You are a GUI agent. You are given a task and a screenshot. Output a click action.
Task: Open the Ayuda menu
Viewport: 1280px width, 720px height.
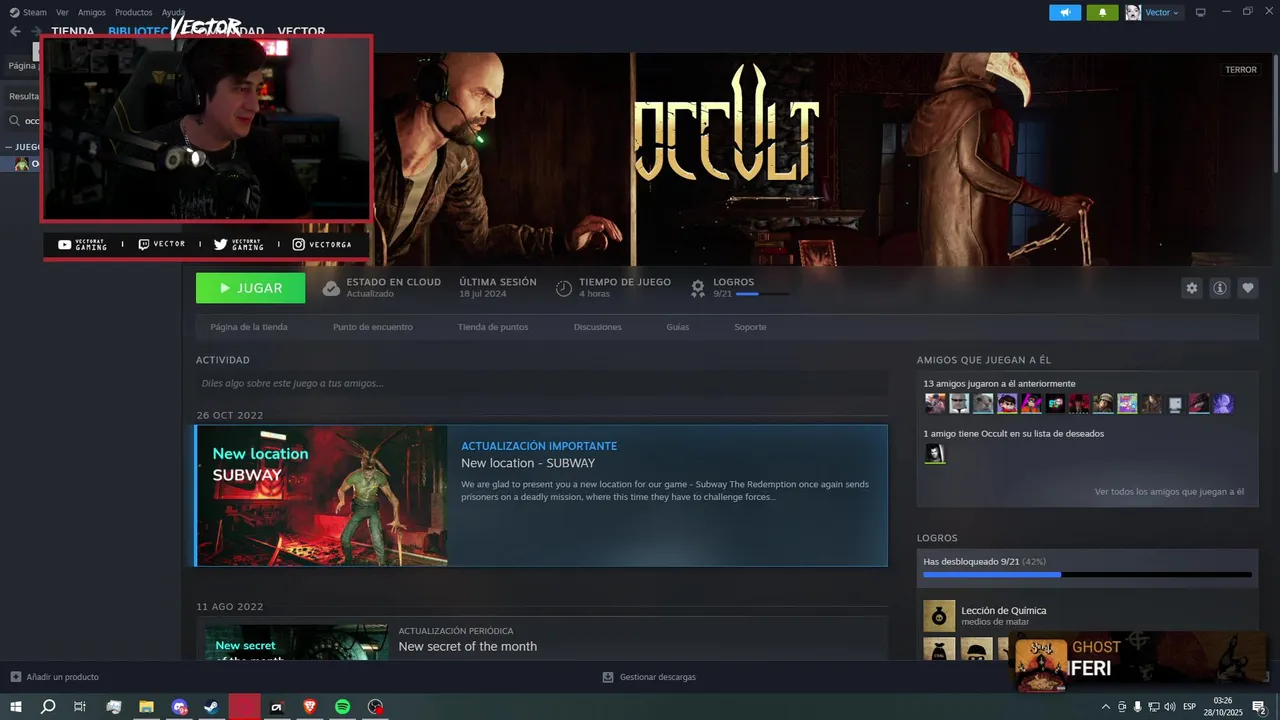click(173, 12)
